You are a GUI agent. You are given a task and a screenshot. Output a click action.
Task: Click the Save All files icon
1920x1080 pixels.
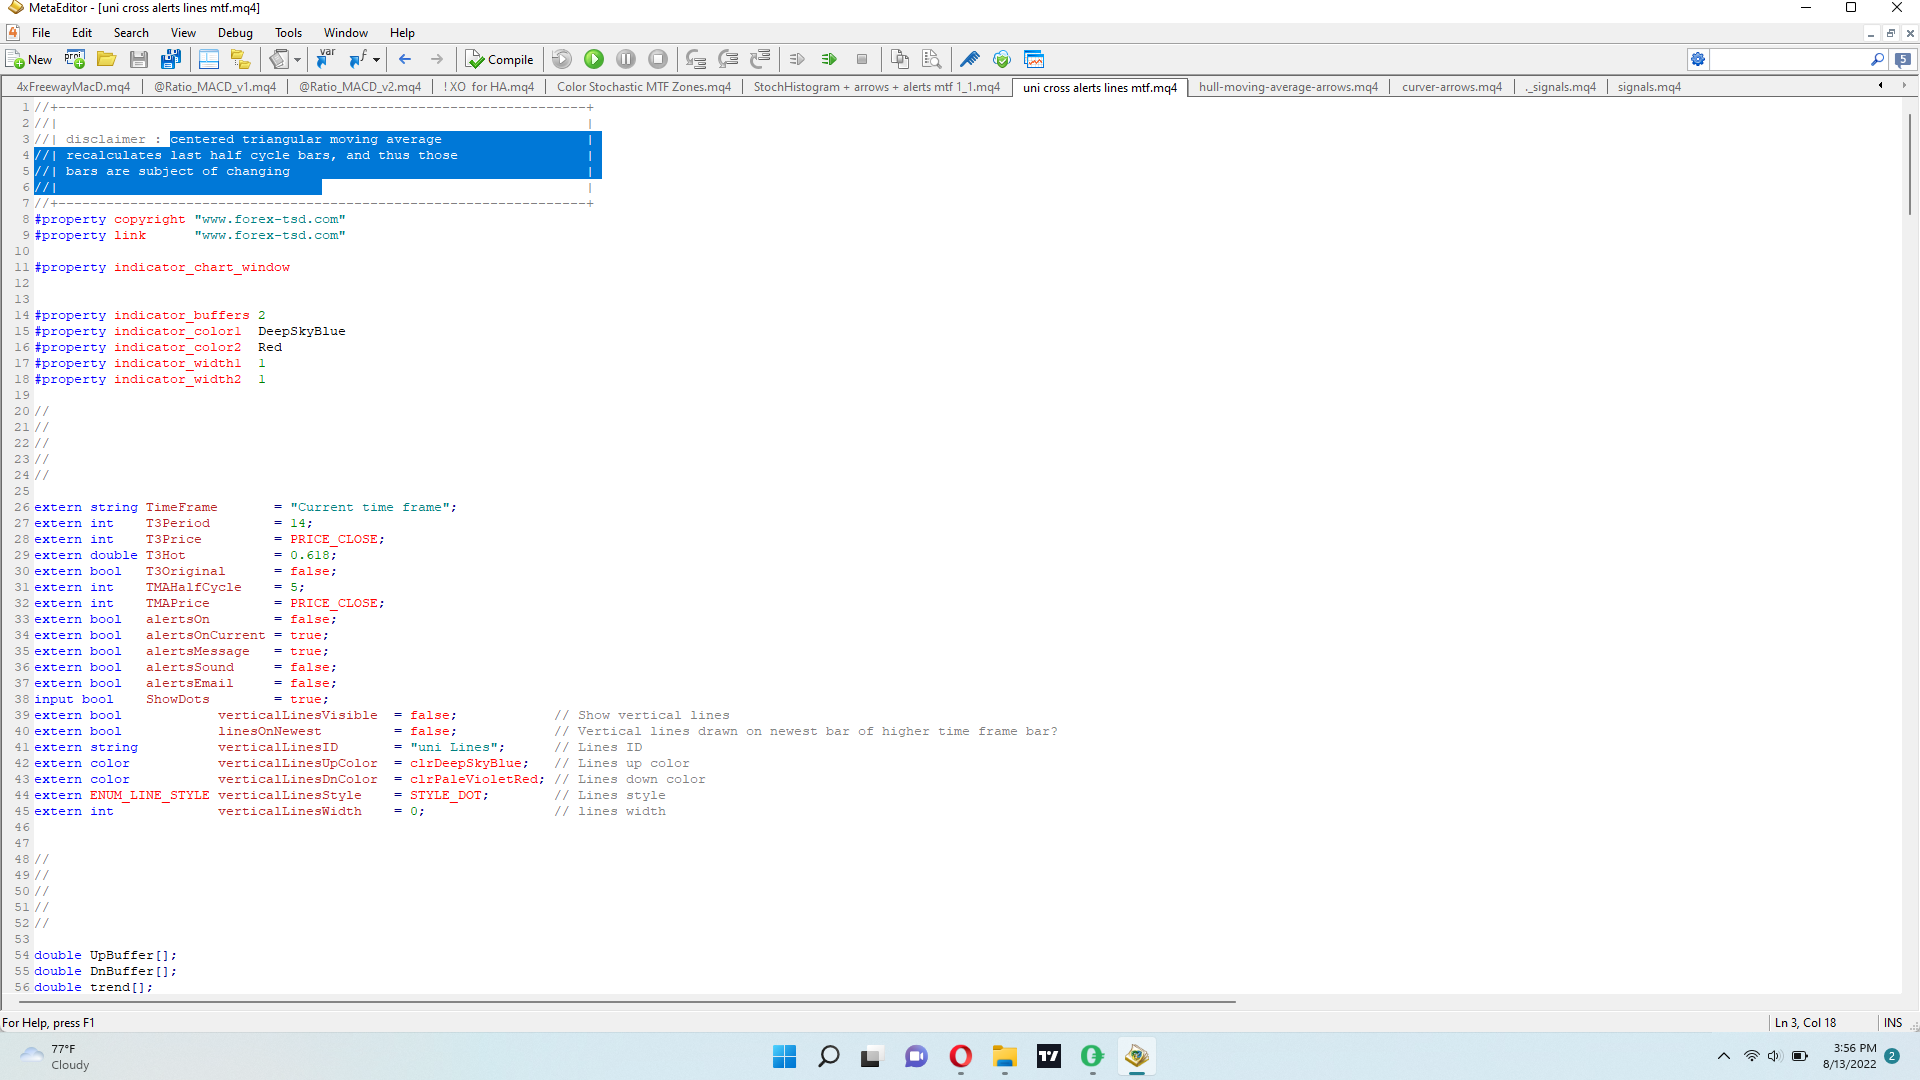tap(171, 59)
